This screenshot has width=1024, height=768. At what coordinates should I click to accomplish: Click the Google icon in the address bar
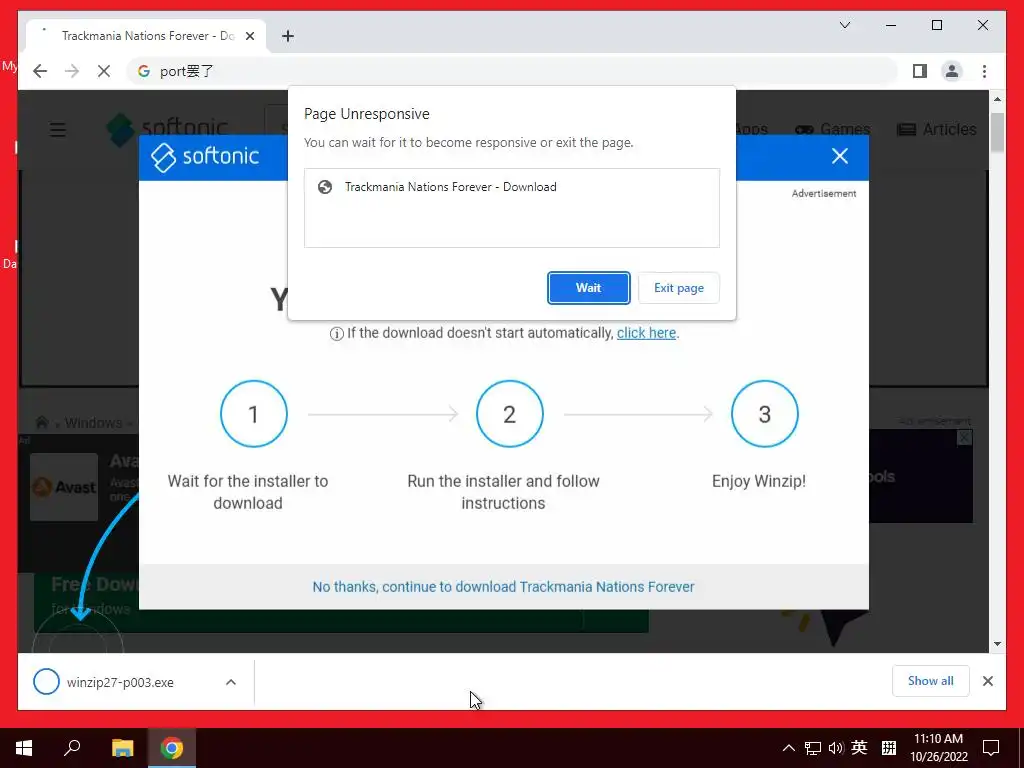click(x=144, y=71)
